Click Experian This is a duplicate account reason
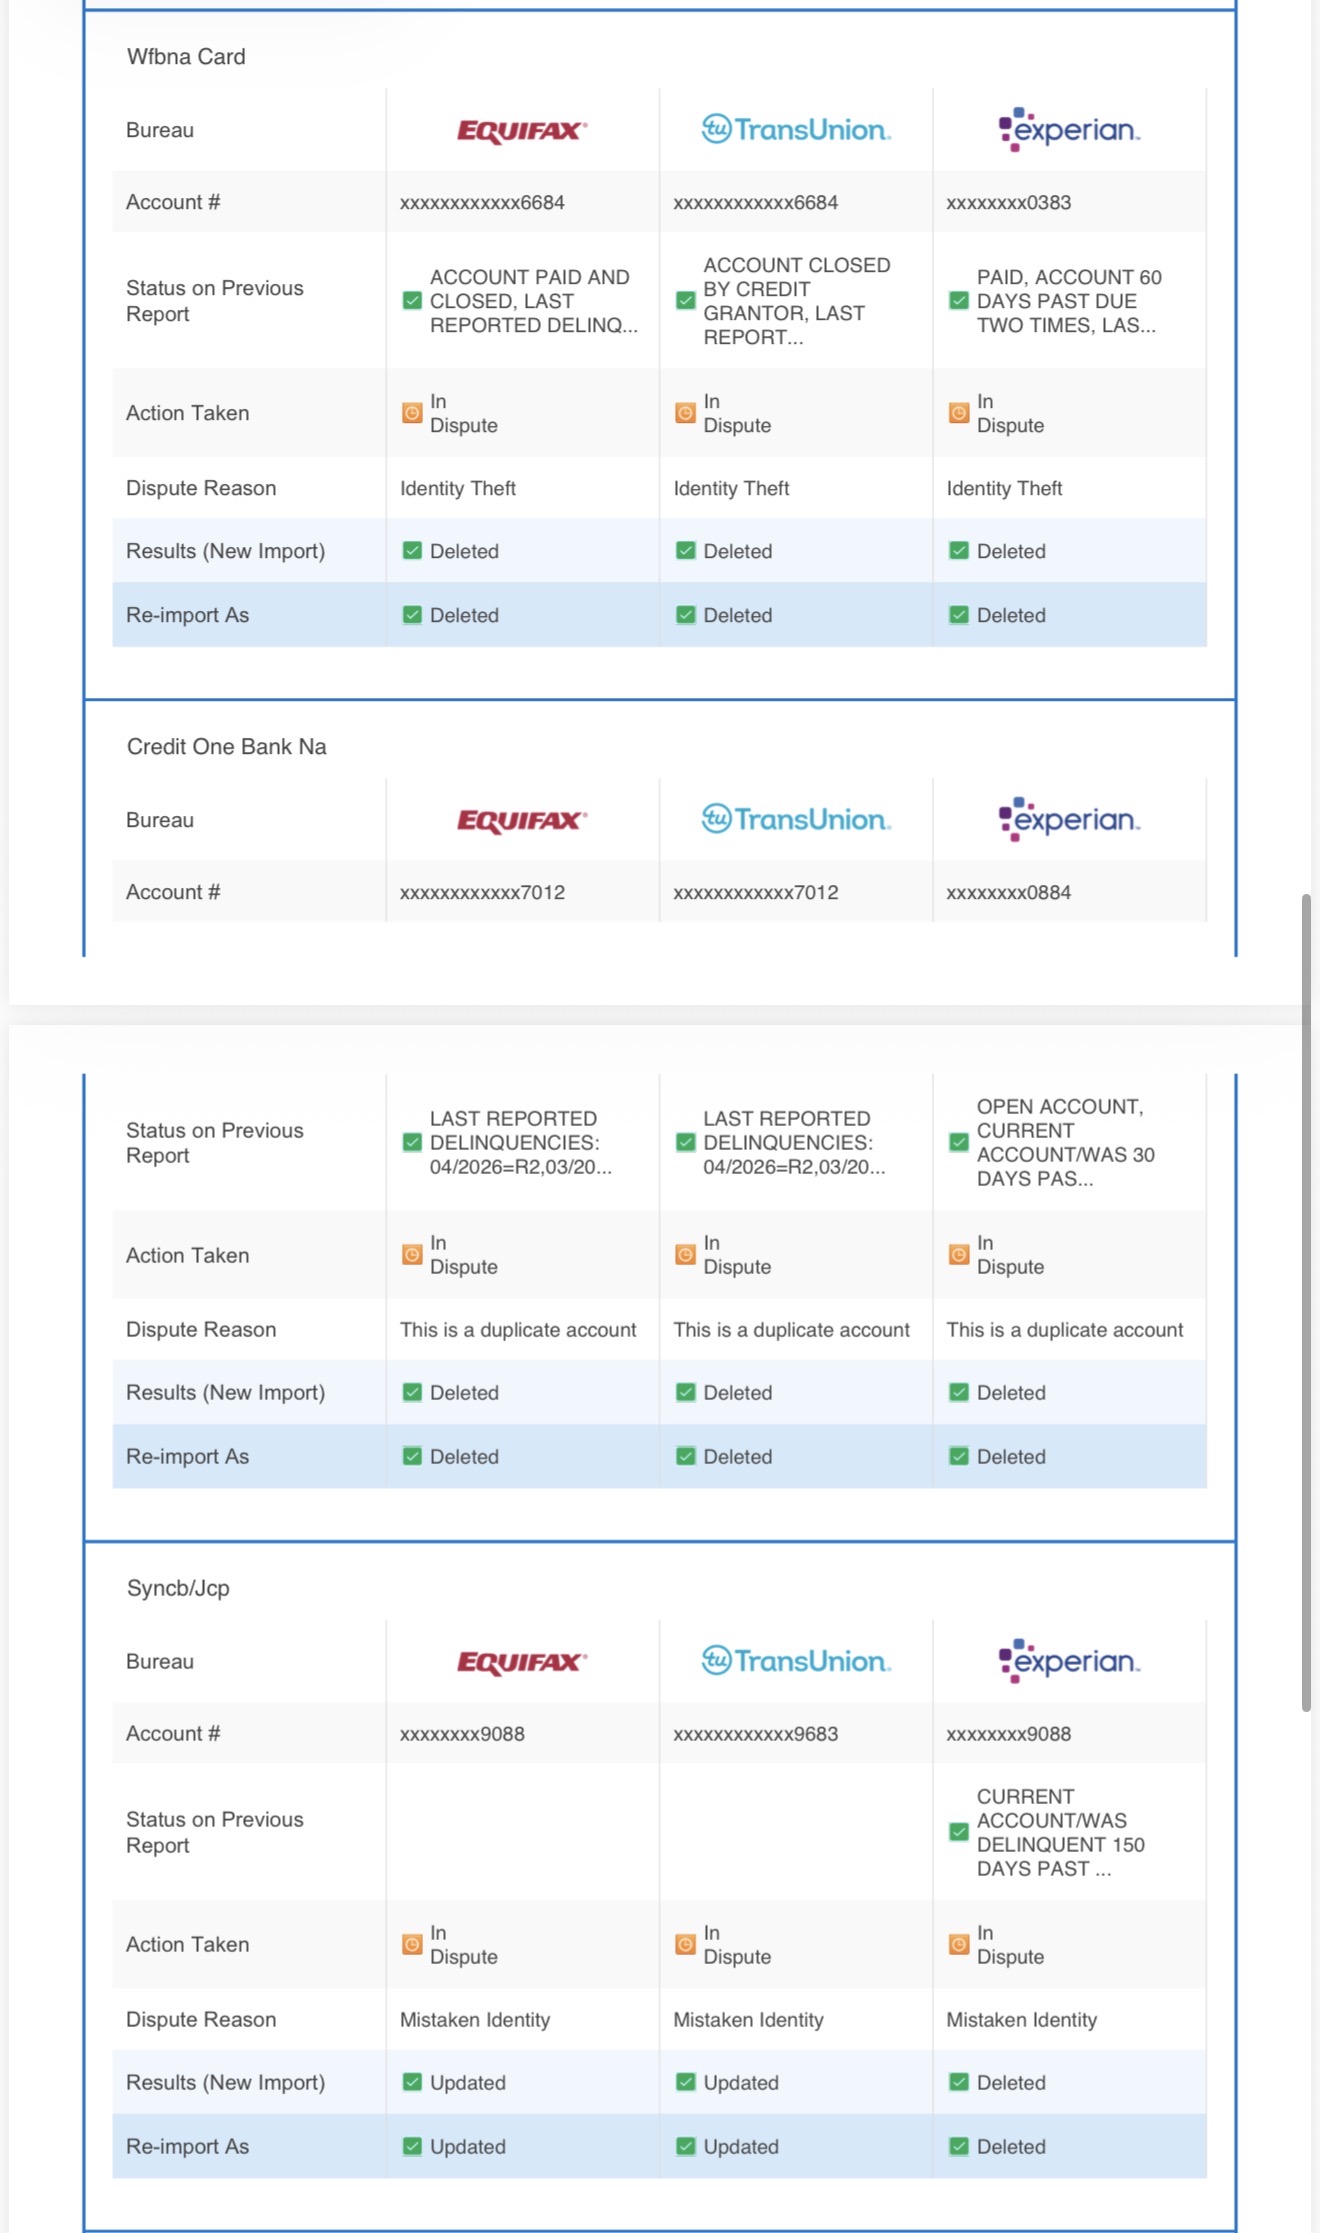Viewport: 1320px width, 2233px height. 1065,1329
